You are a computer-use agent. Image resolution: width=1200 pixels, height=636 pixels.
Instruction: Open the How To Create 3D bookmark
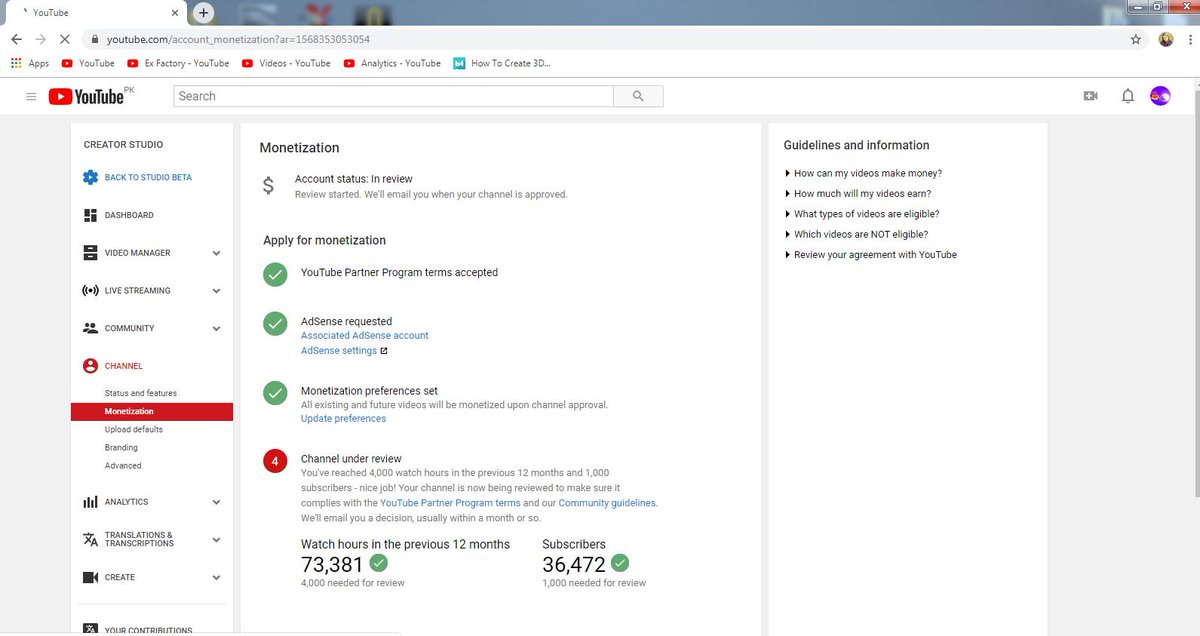502,63
